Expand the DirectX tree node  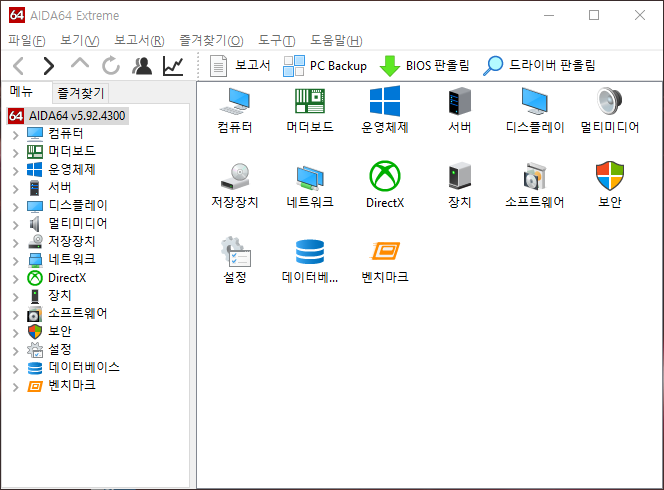pyautogui.click(x=16, y=279)
